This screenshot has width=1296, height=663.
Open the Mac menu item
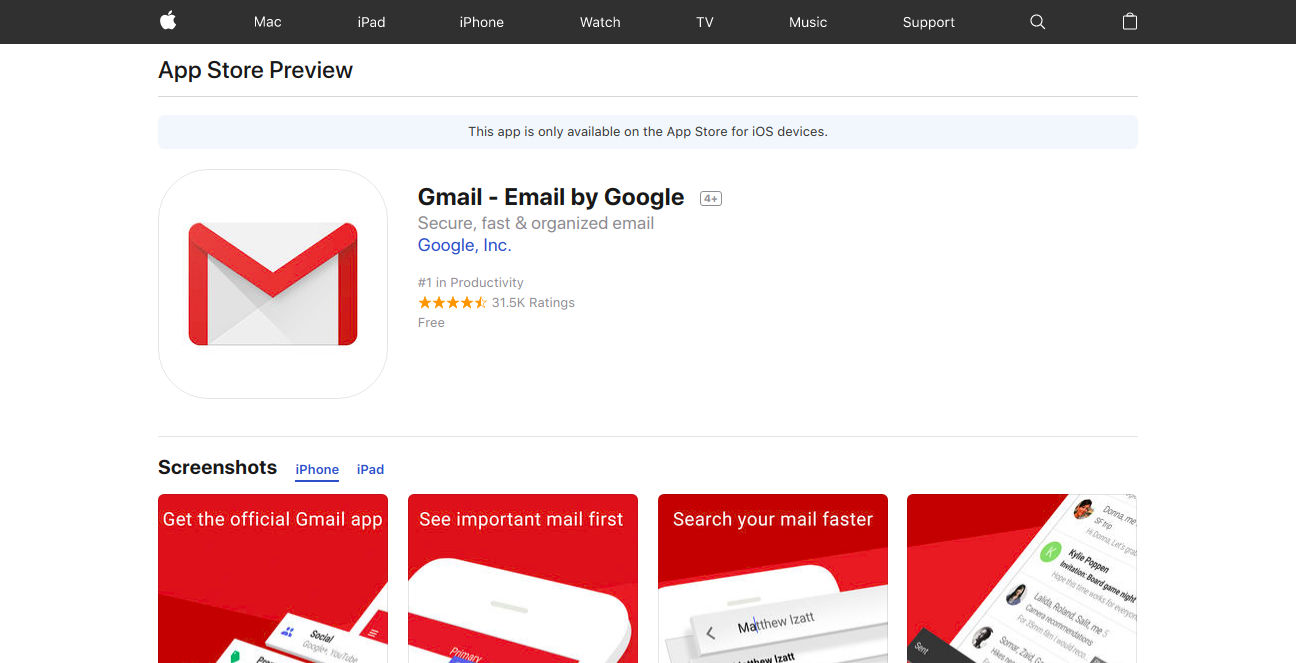pos(268,22)
